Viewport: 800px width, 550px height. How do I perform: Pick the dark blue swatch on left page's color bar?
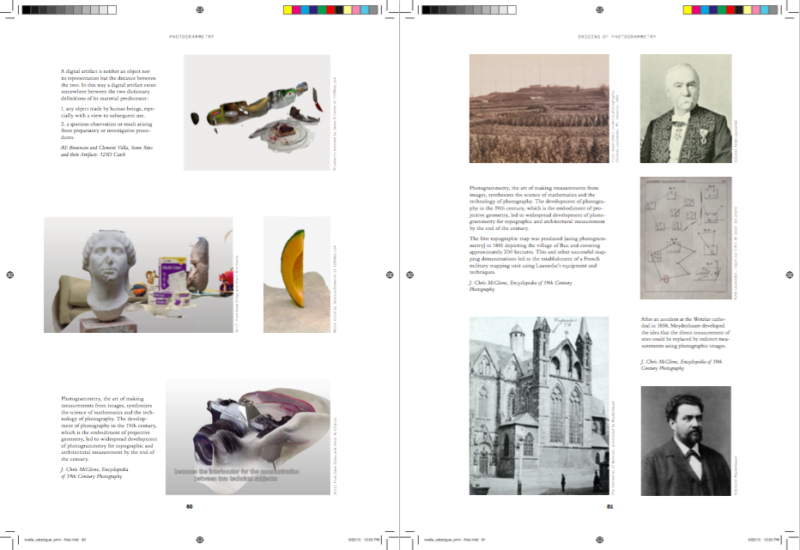point(313,10)
